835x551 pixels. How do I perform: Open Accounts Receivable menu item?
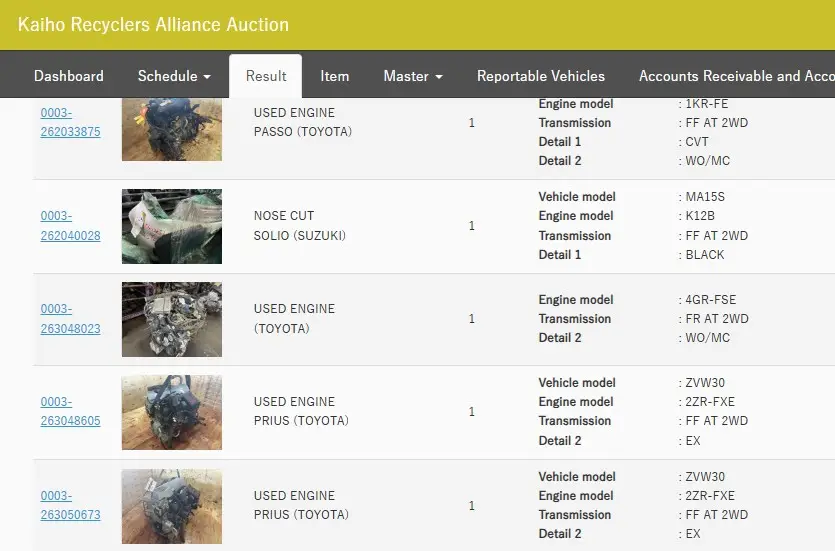[736, 76]
